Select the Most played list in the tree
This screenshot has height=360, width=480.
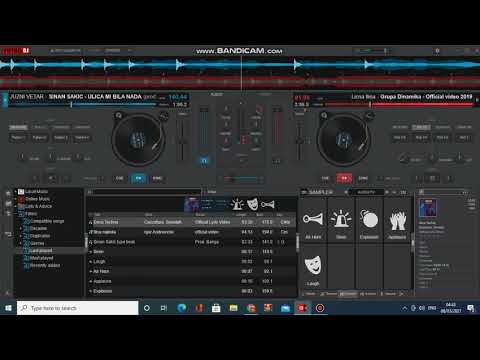(x=41, y=258)
